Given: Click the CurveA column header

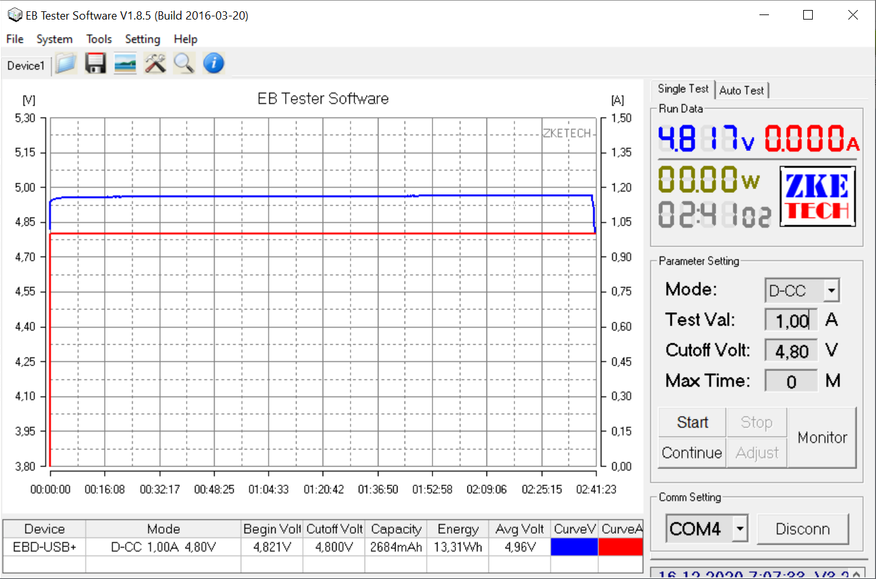Looking at the screenshot, I should pyautogui.click(x=621, y=529).
